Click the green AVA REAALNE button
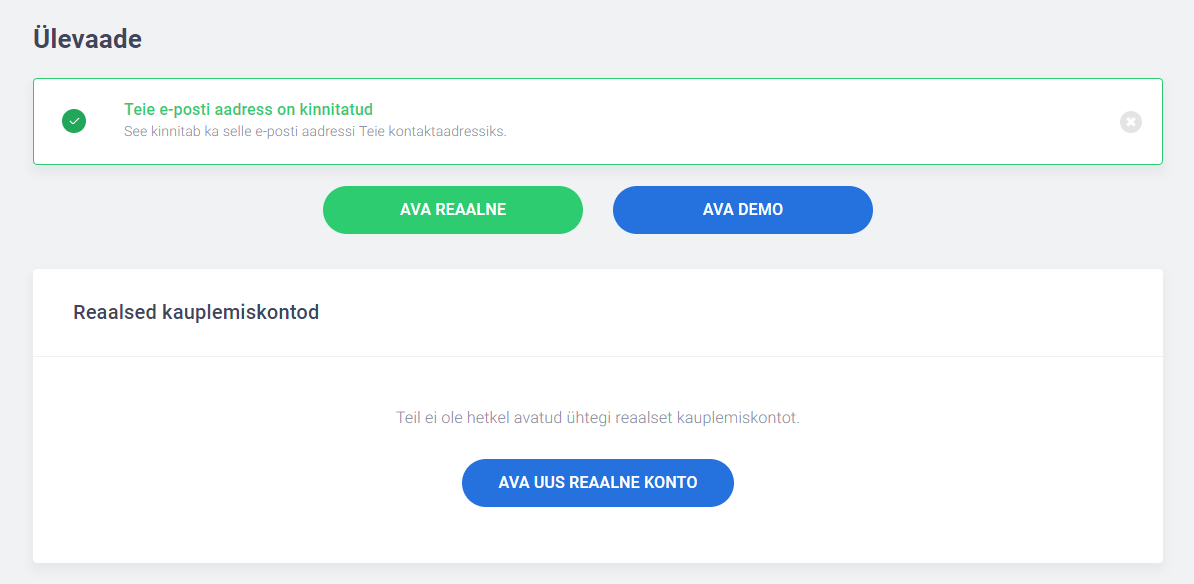The width and height of the screenshot is (1194, 584). pyautogui.click(x=453, y=209)
